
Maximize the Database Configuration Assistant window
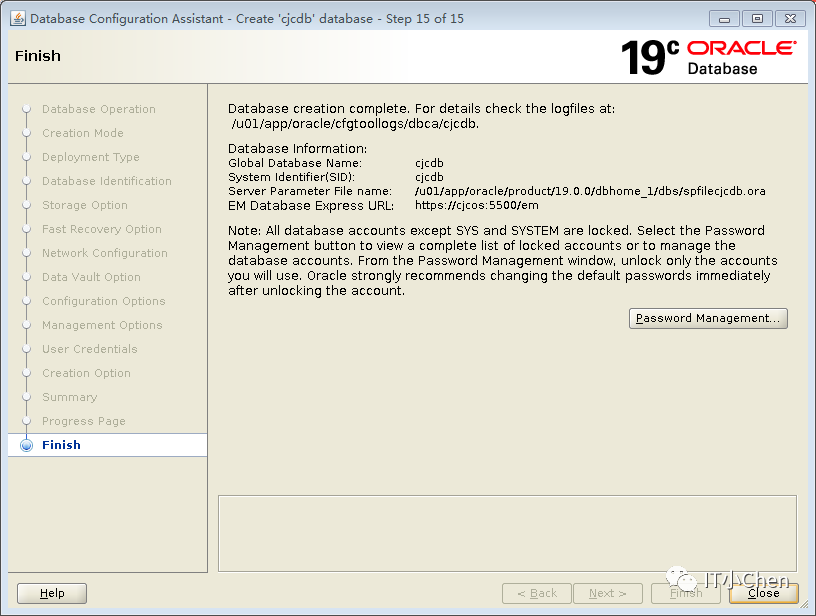[757, 19]
